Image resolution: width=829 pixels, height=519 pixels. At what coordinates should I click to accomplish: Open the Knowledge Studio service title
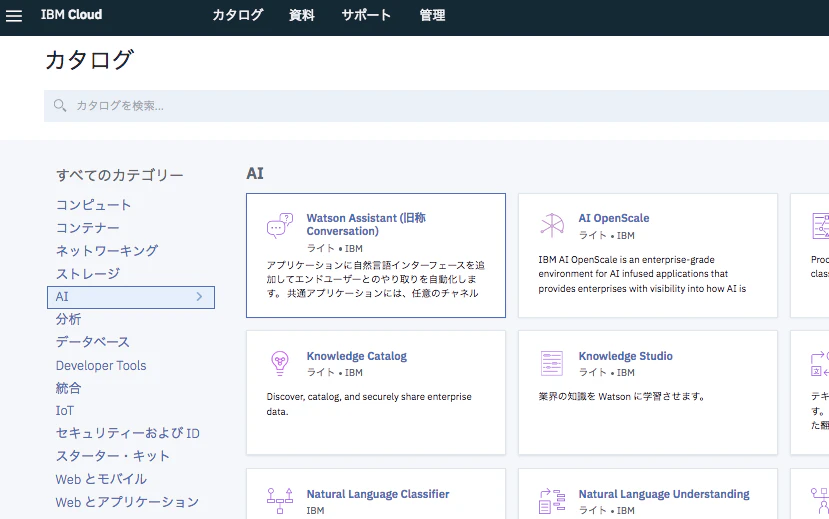pyautogui.click(x=625, y=356)
